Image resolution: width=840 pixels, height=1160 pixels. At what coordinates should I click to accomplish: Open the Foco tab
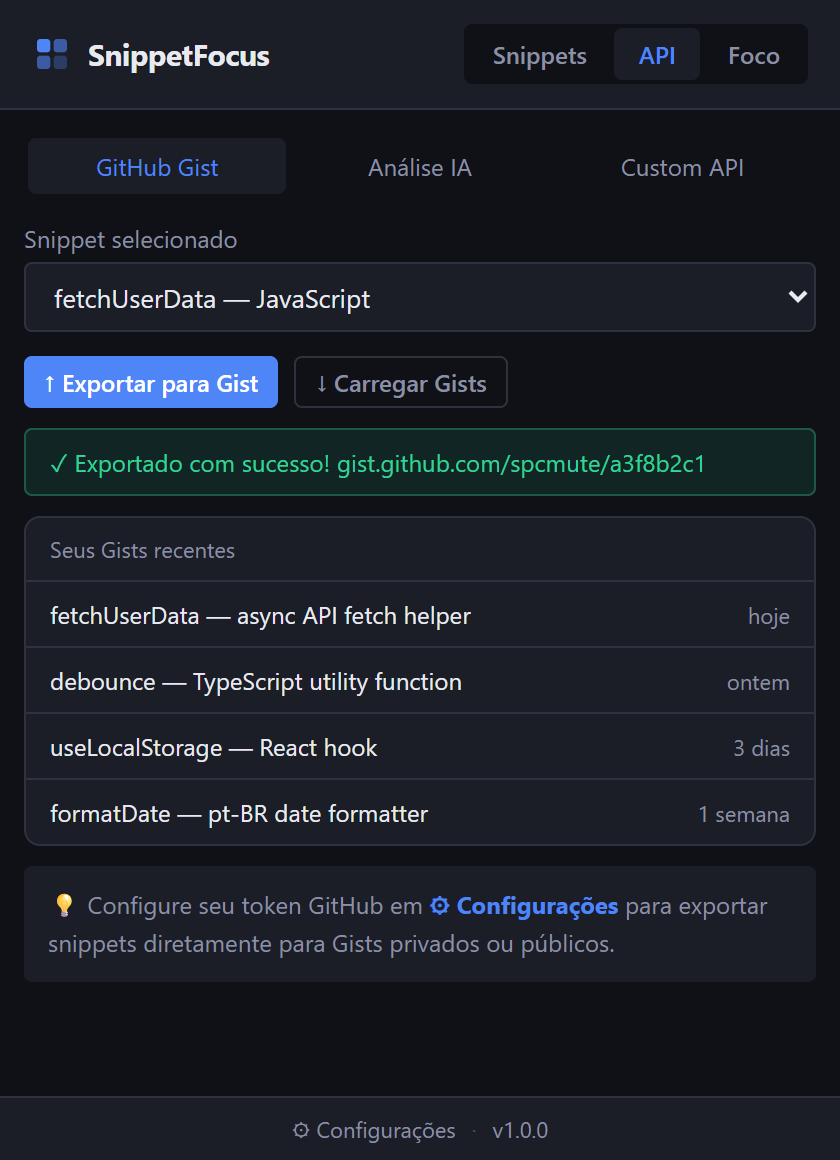(x=753, y=55)
